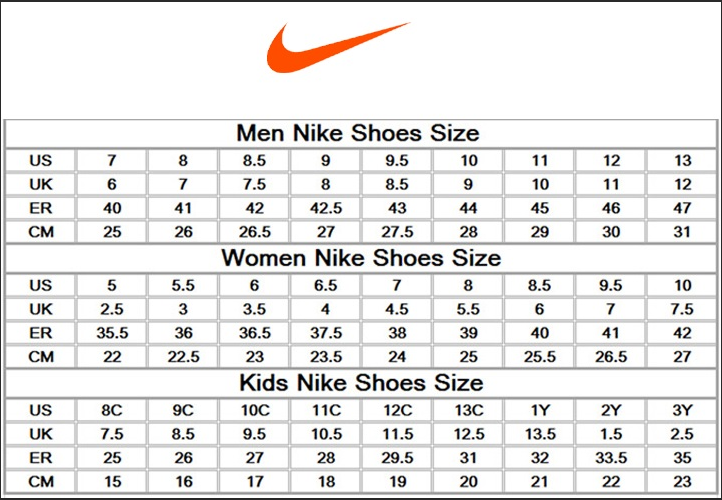Select the 27.5 cell in Men's CM row
This screenshot has width=722, height=500.
tap(397, 232)
